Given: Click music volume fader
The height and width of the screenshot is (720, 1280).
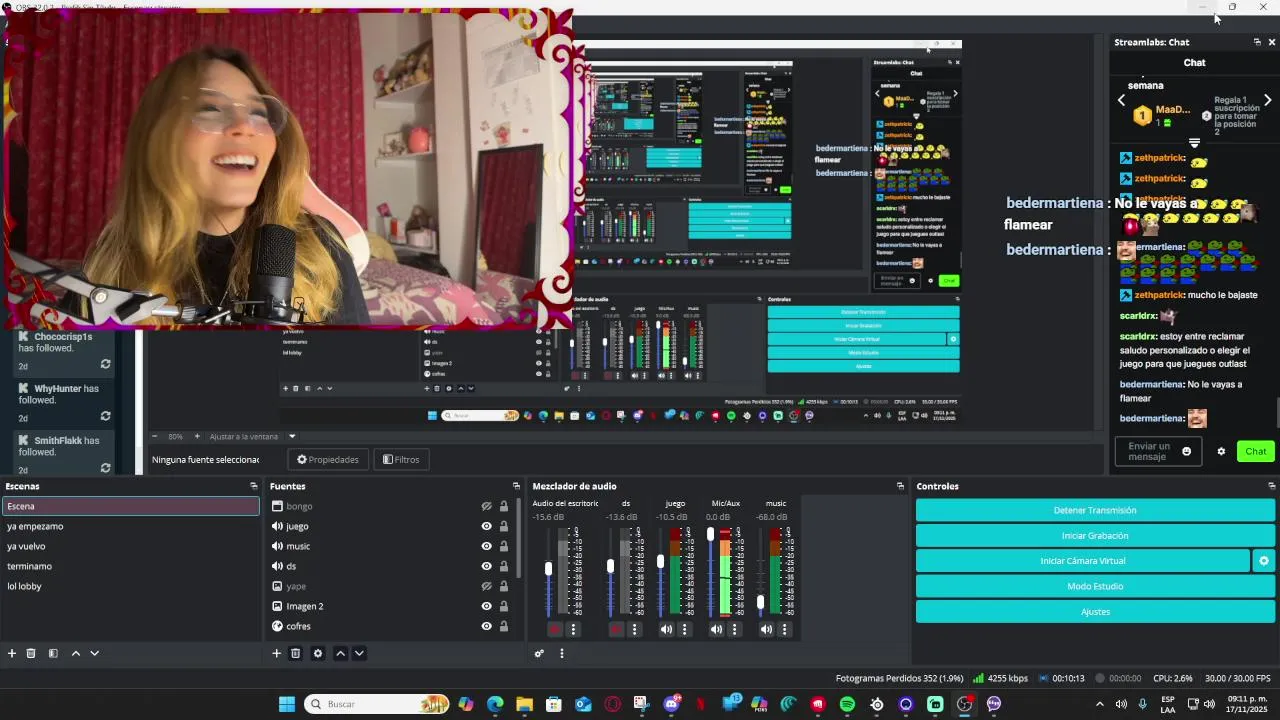Looking at the screenshot, I should 760,603.
